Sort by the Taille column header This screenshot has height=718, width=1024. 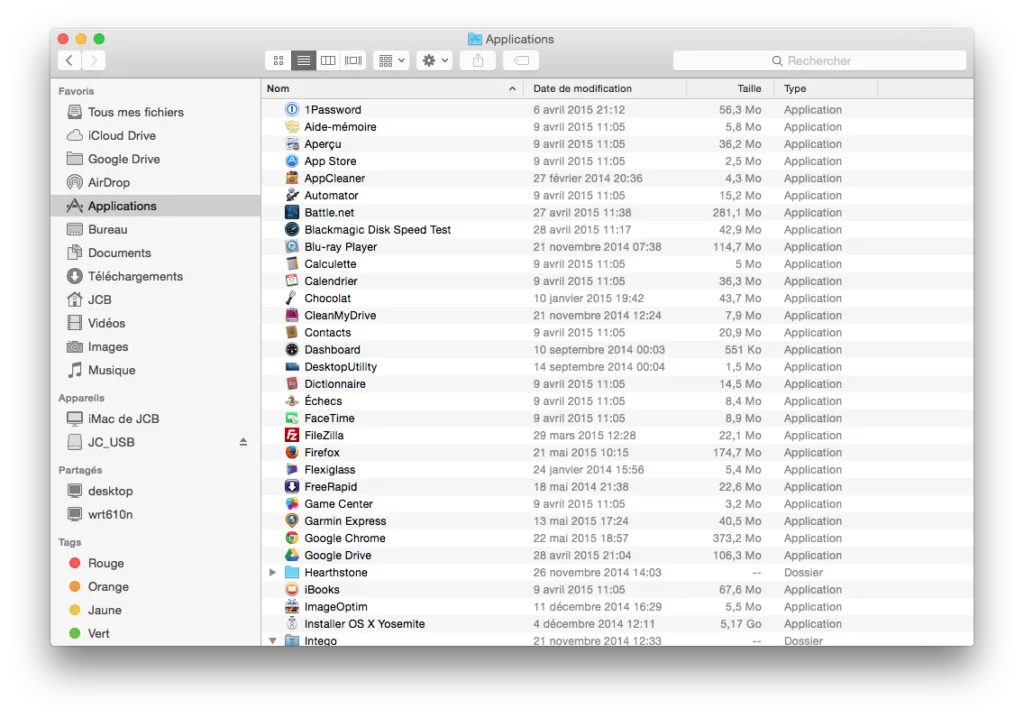point(730,88)
